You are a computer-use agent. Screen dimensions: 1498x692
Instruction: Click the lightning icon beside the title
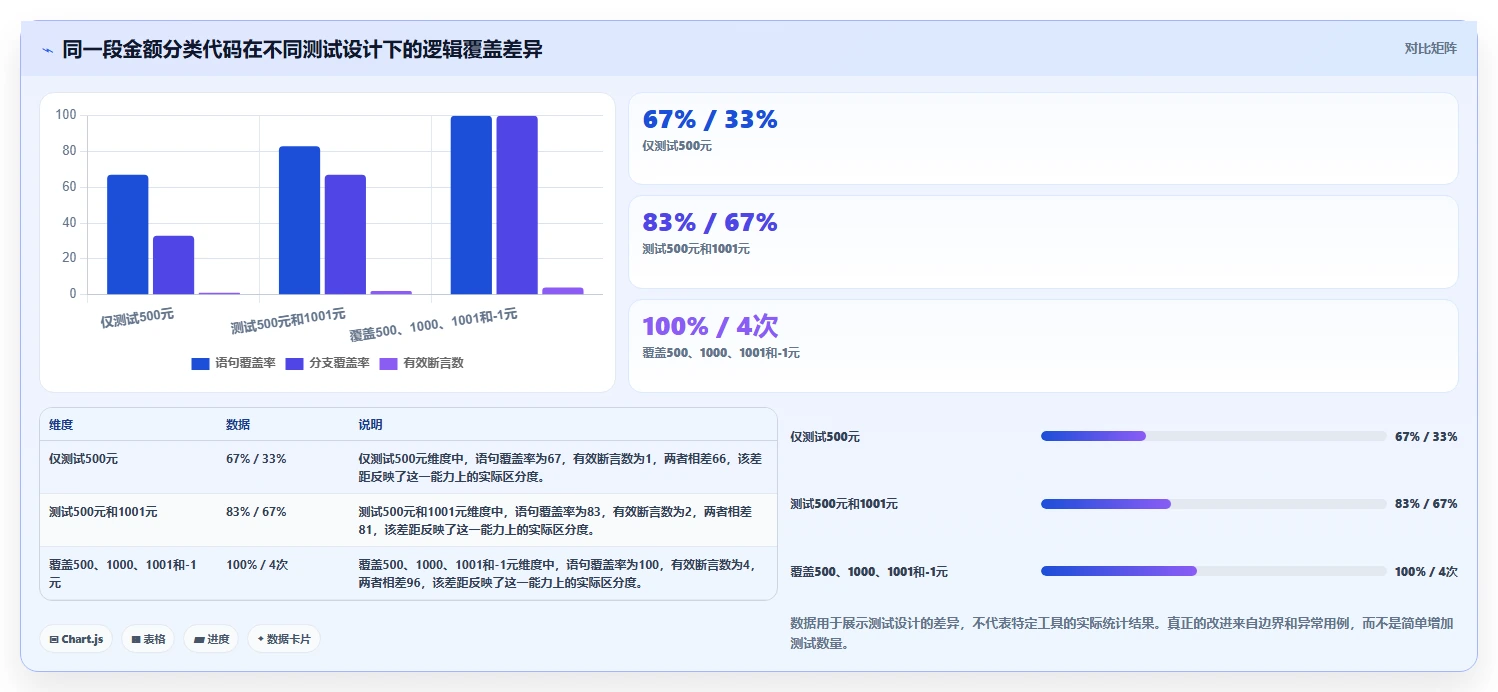pyautogui.click(x=48, y=50)
